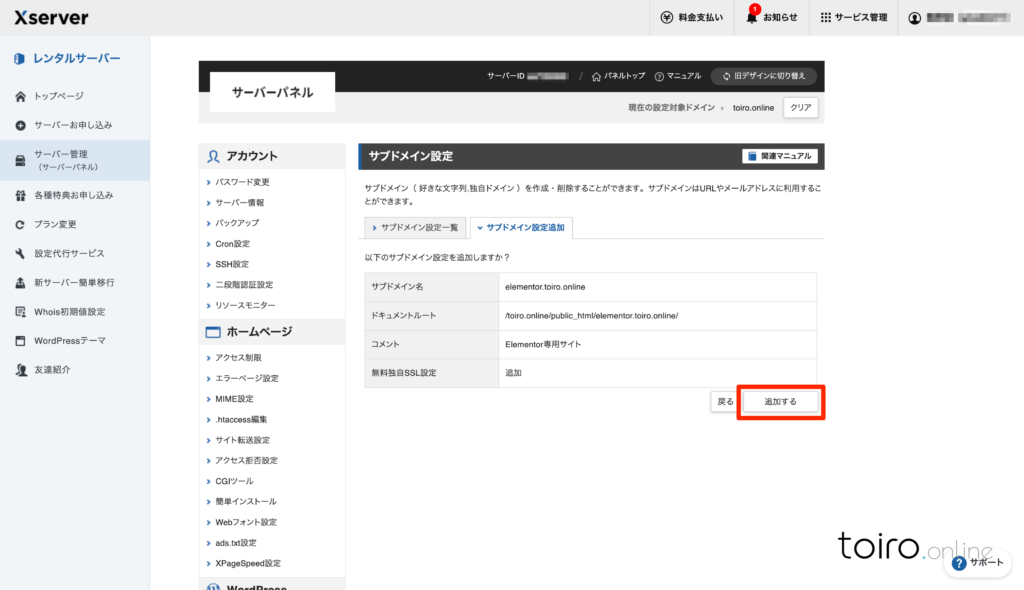The height and width of the screenshot is (590, 1024).
Task: Open 設定代行サービス wrench item
Action: pyautogui.click(x=20, y=254)
